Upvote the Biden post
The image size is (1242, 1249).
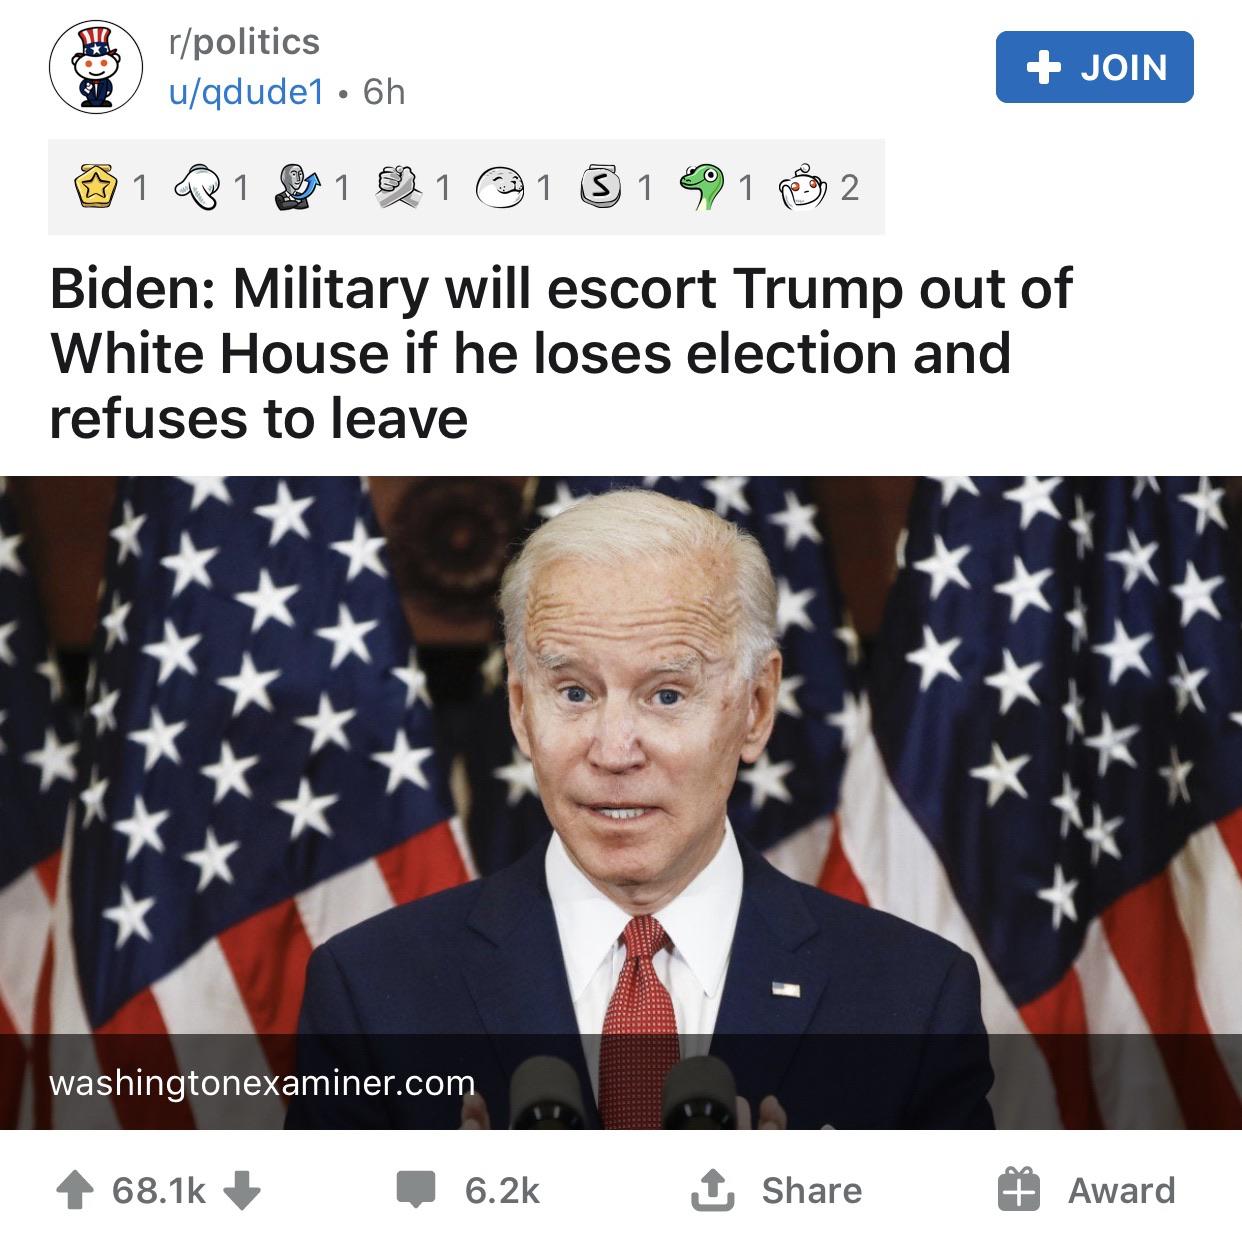point(76,1190)
